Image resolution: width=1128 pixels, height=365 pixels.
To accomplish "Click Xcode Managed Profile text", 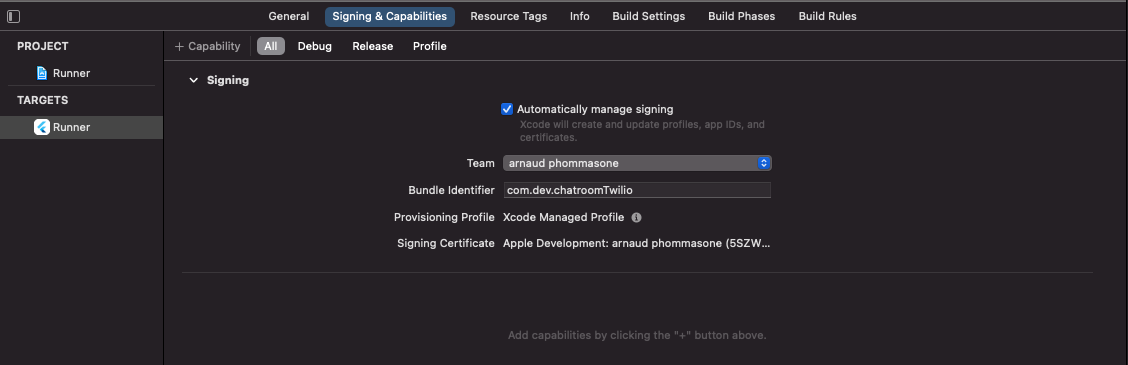I will 563,217.
